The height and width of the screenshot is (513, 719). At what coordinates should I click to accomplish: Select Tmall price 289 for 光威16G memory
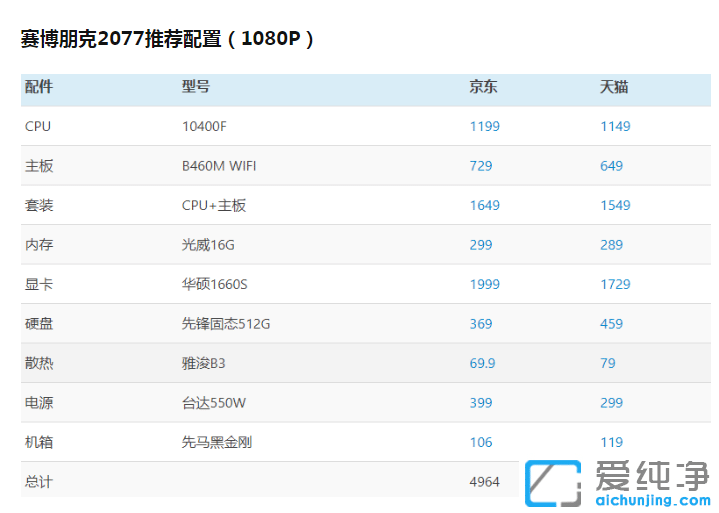[611, 245]
